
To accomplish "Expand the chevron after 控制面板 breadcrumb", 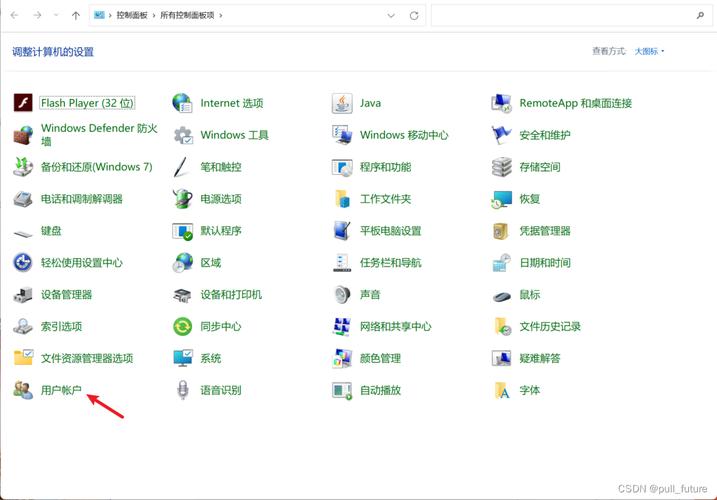I will pos(154,16).
